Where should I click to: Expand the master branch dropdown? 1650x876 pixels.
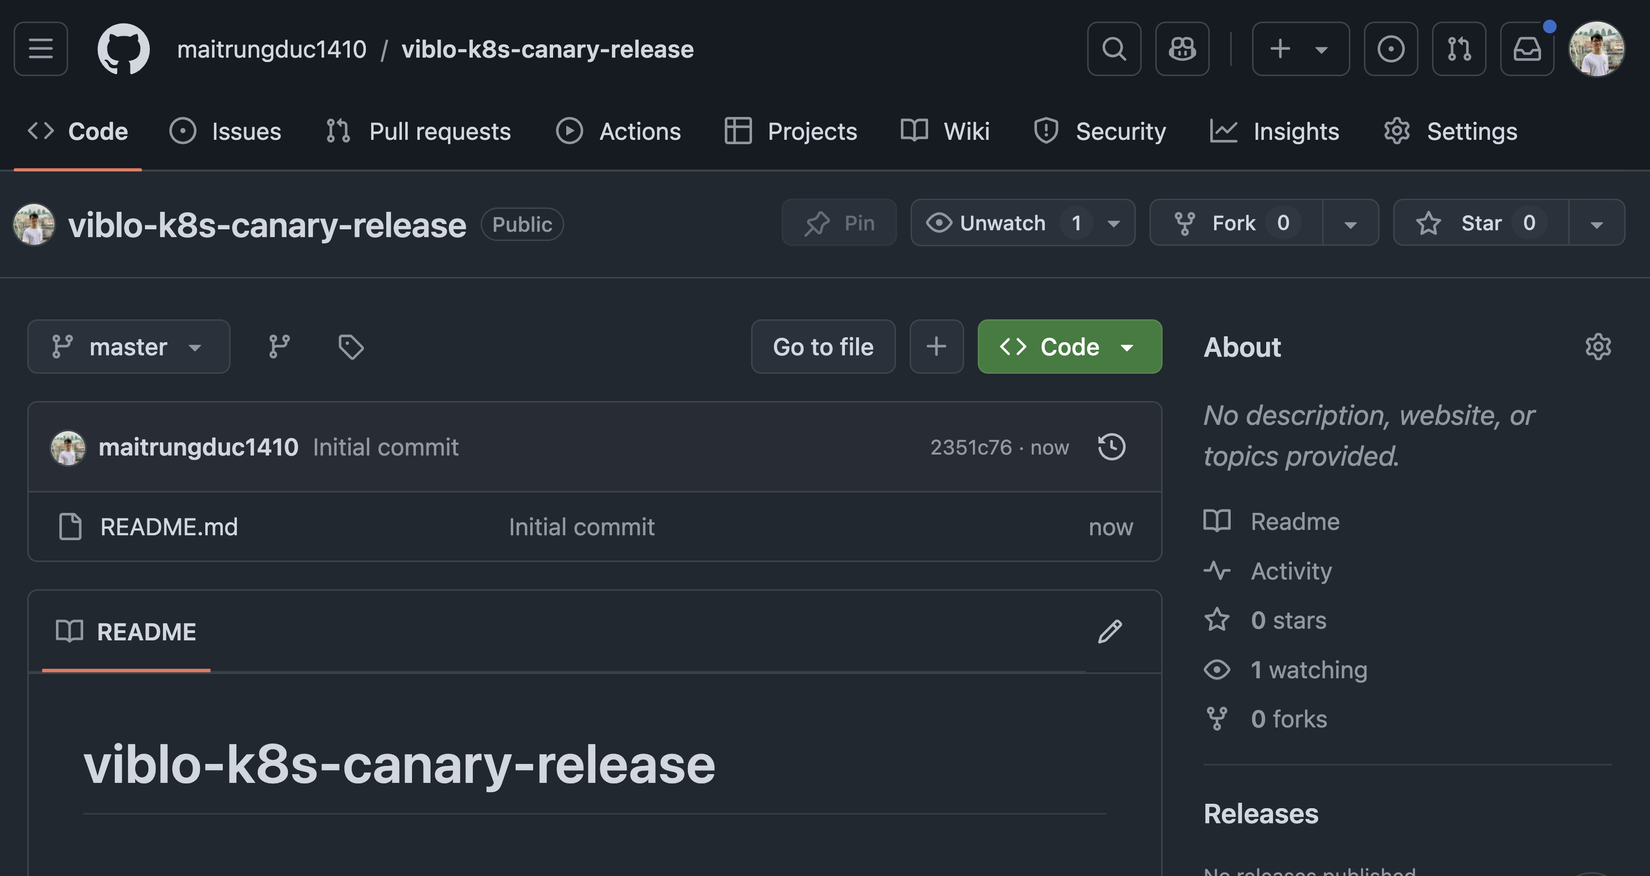[129, 347]
